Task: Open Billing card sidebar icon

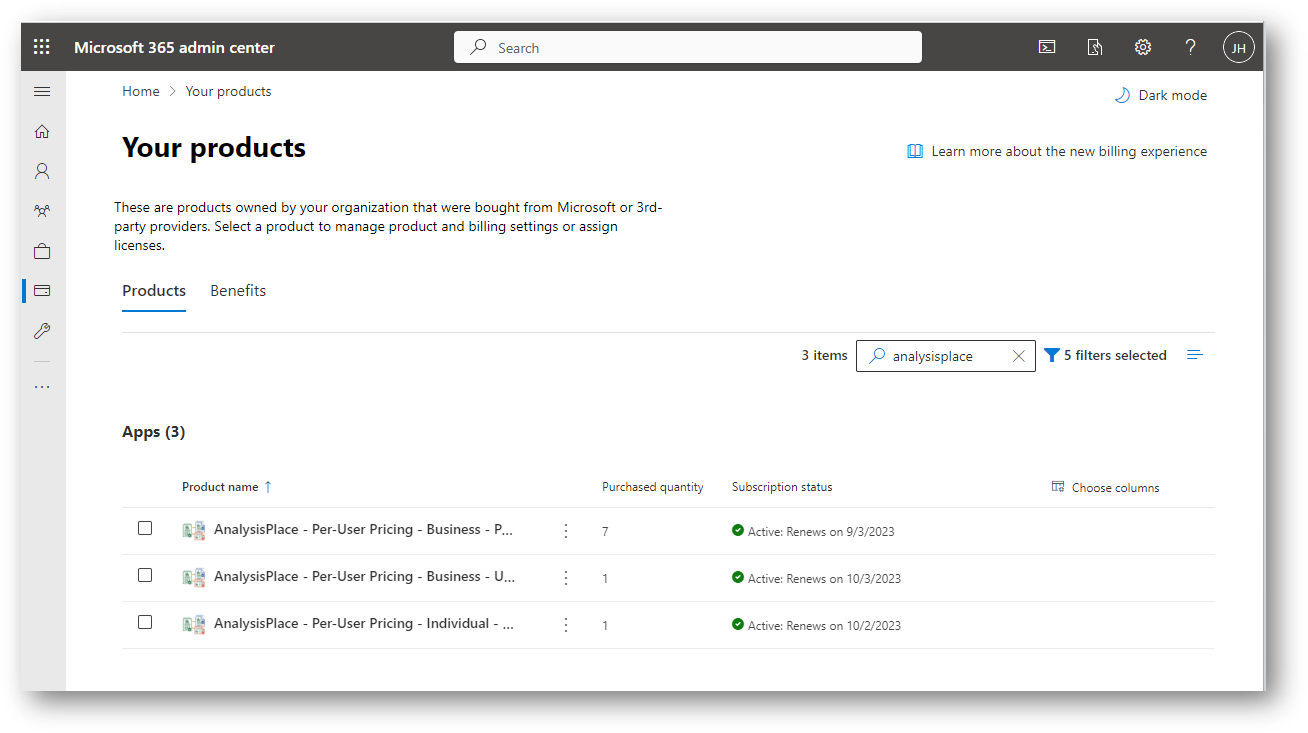Action: coord(42,291)
